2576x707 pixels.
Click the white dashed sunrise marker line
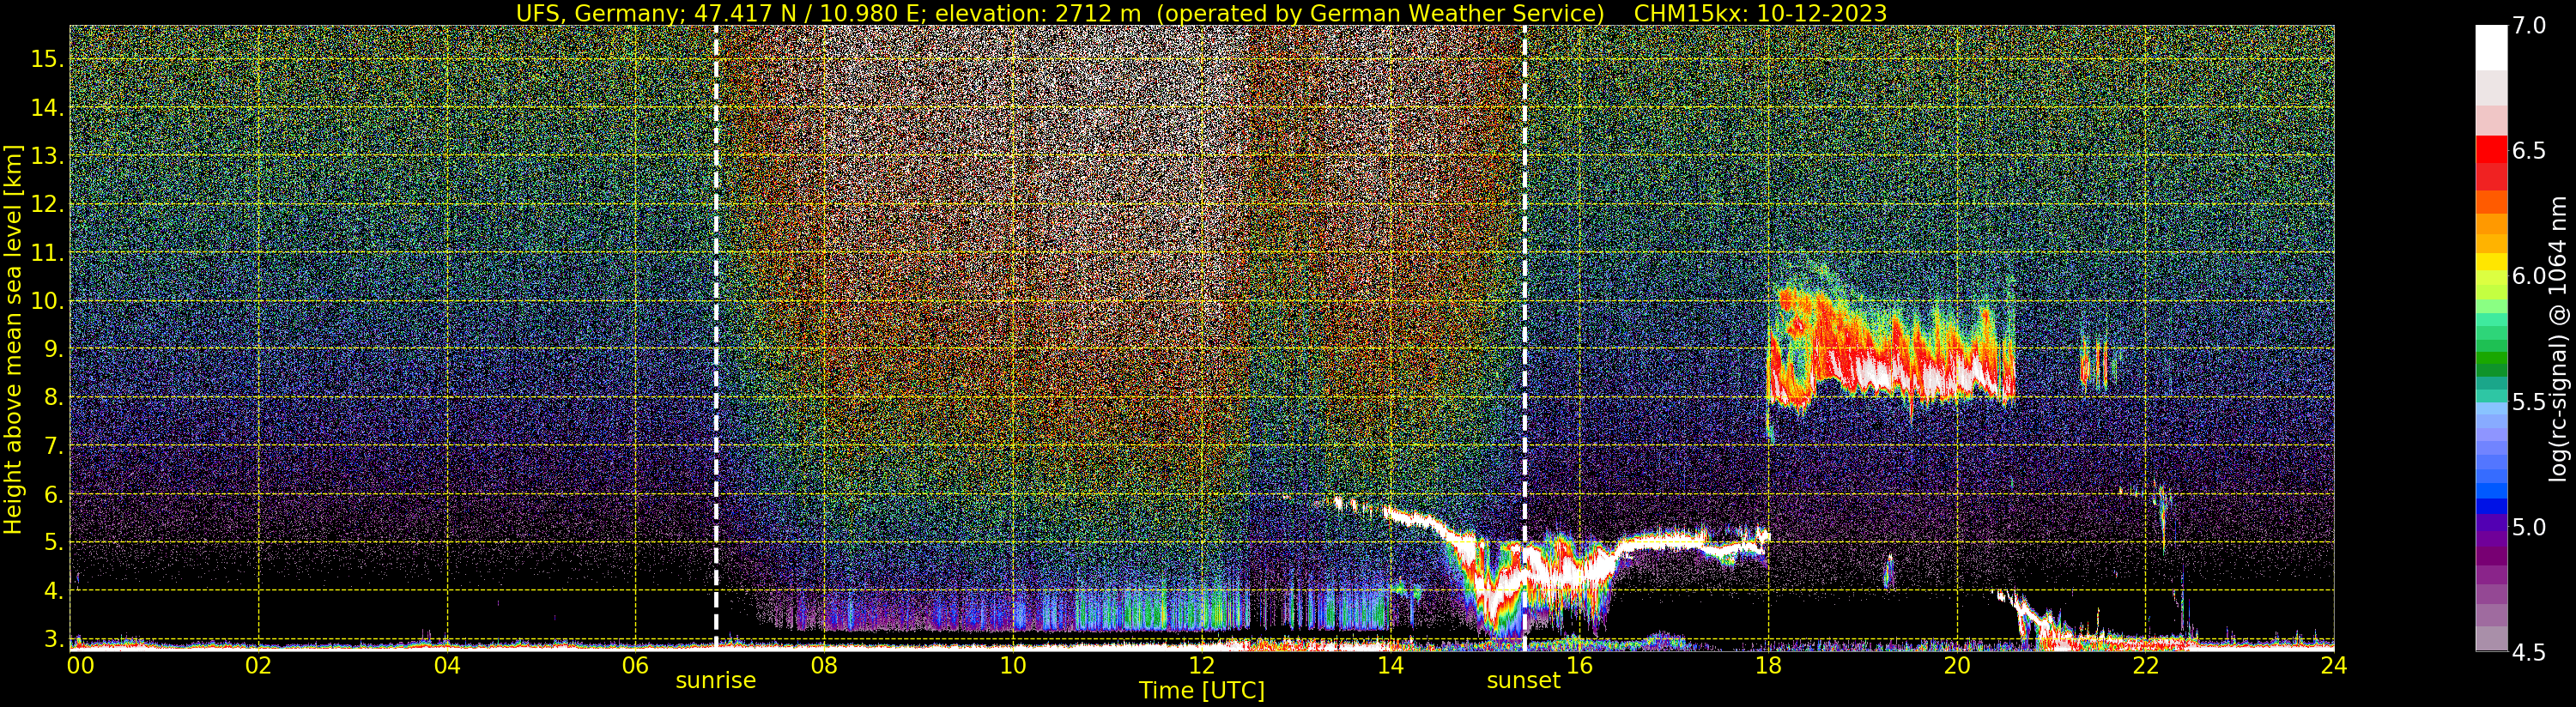point(716,337)
